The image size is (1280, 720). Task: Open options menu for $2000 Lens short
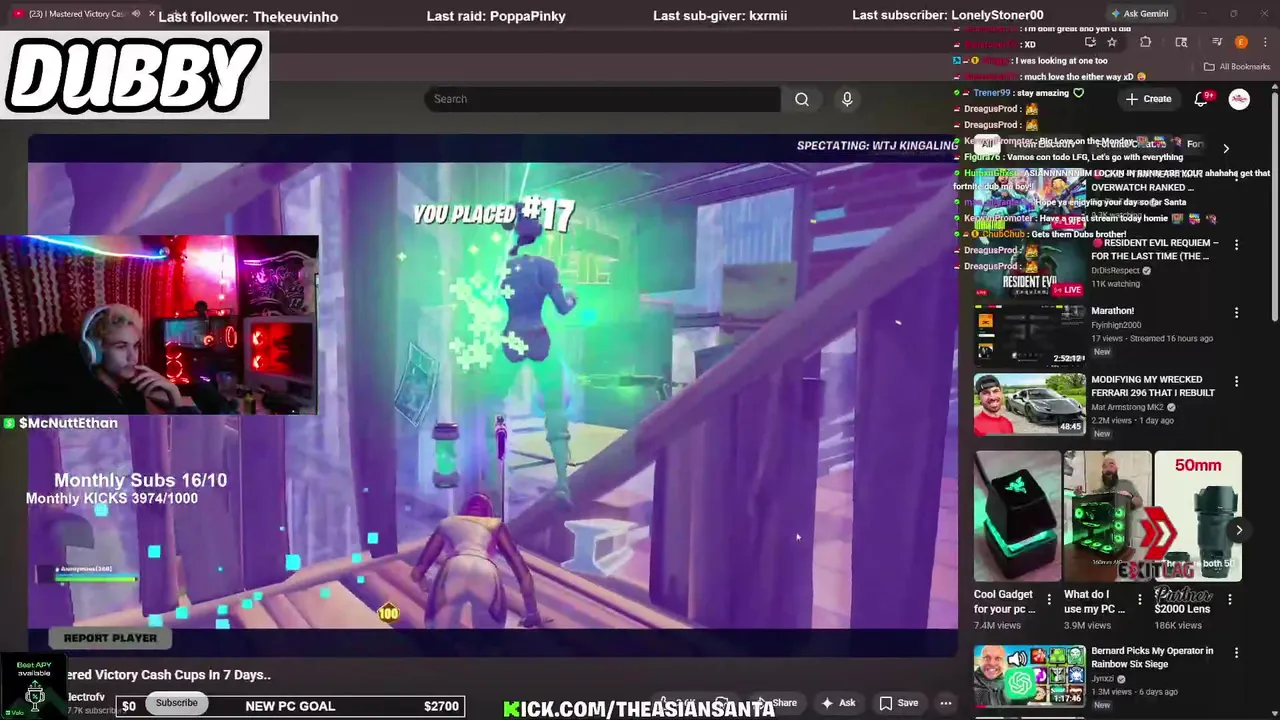click(x=1230, y=600)
